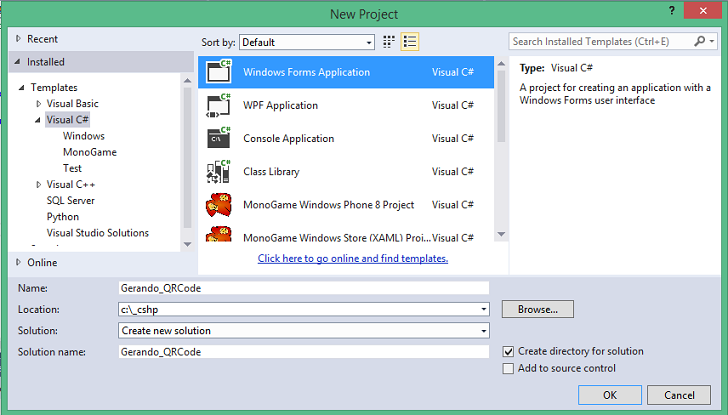Expand the Recent section
728x415 pixels.
pyautogui.click(x=18, y=39)
